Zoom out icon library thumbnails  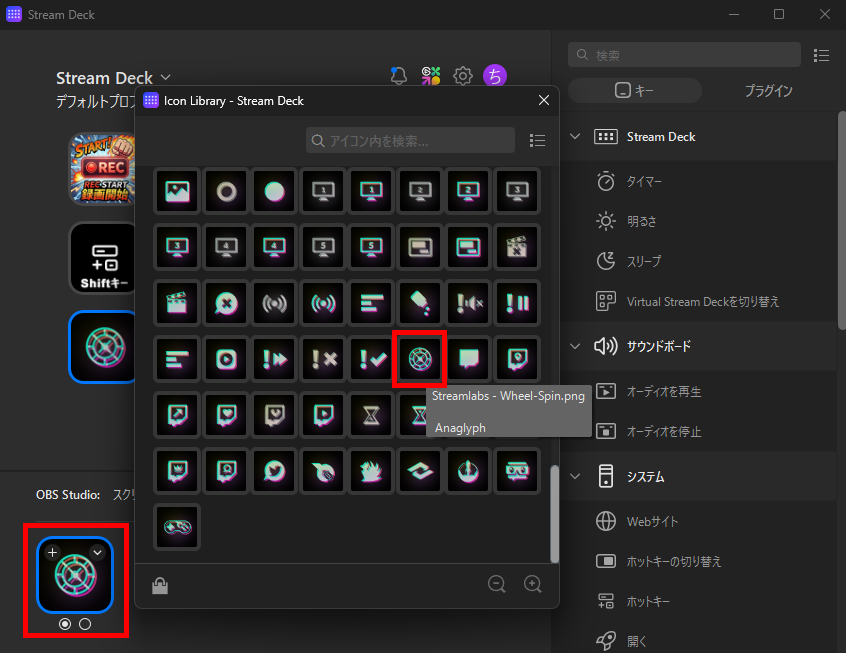pos(496,584)
